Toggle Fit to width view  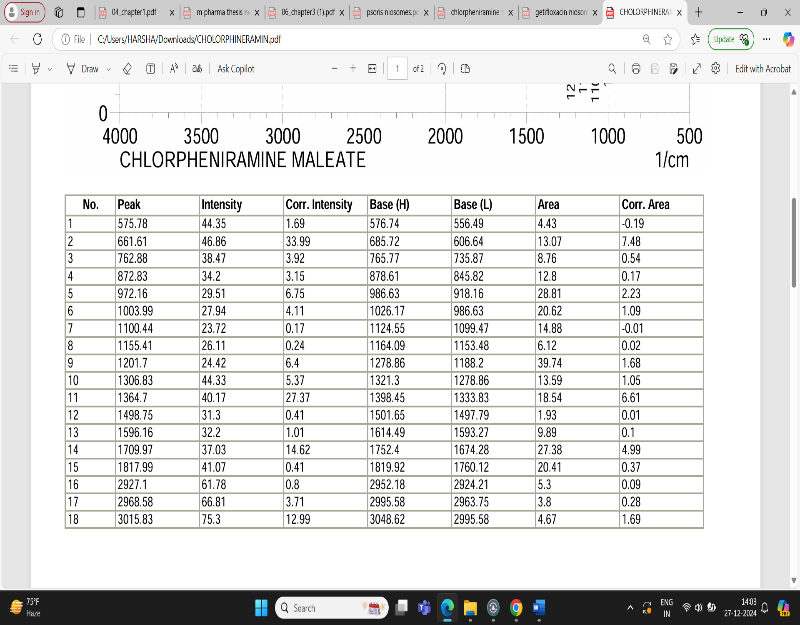click(372, 68)
